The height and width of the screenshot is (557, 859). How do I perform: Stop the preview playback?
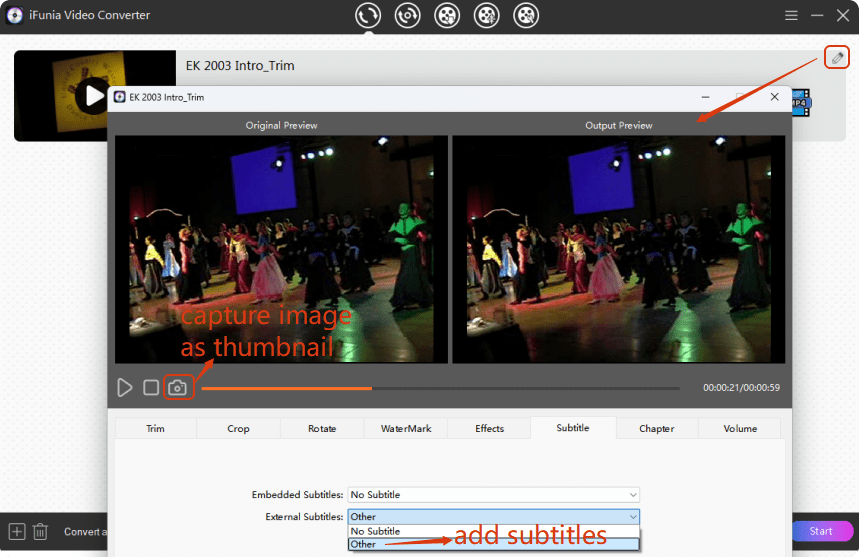click(x=151, y=387)
